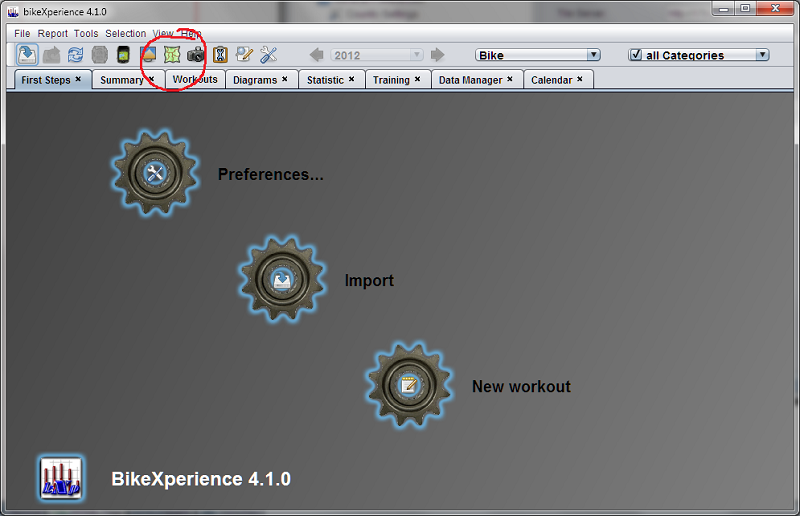Click the Preferences... label
The height and width of the screenshot is (516, 800).
tap(270, 175)
